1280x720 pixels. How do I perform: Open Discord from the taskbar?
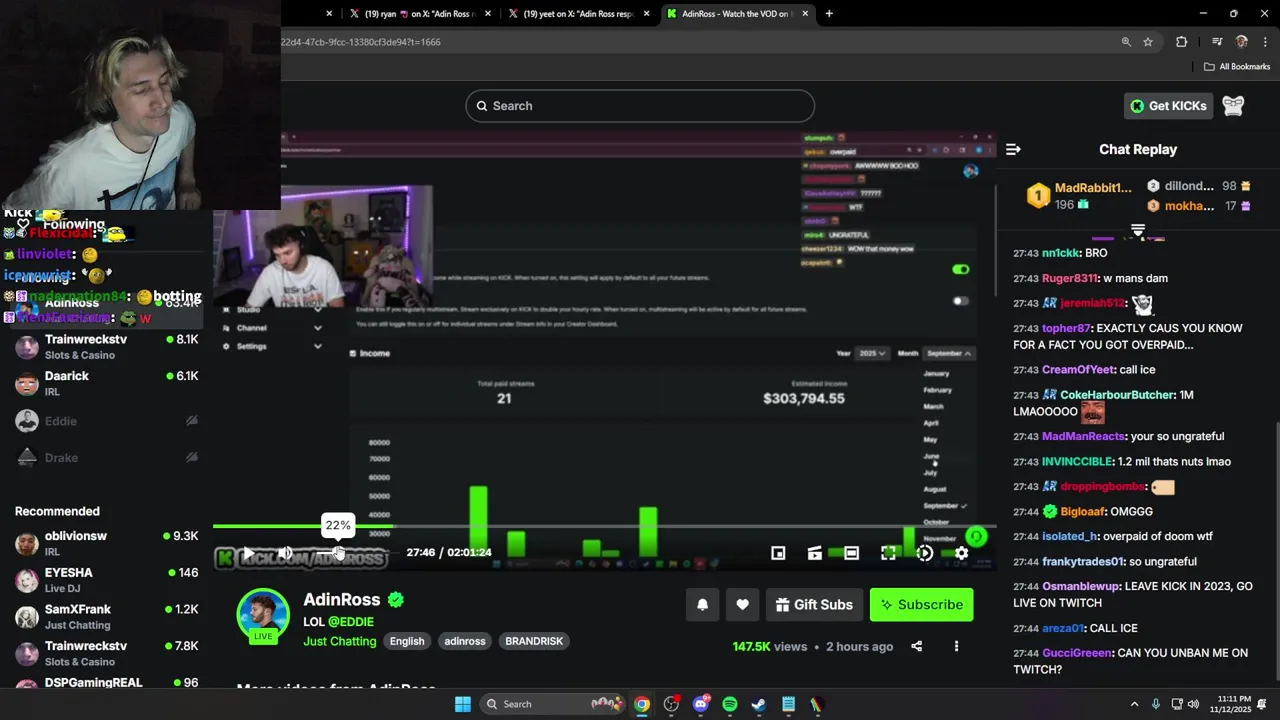tap(701, 704)
